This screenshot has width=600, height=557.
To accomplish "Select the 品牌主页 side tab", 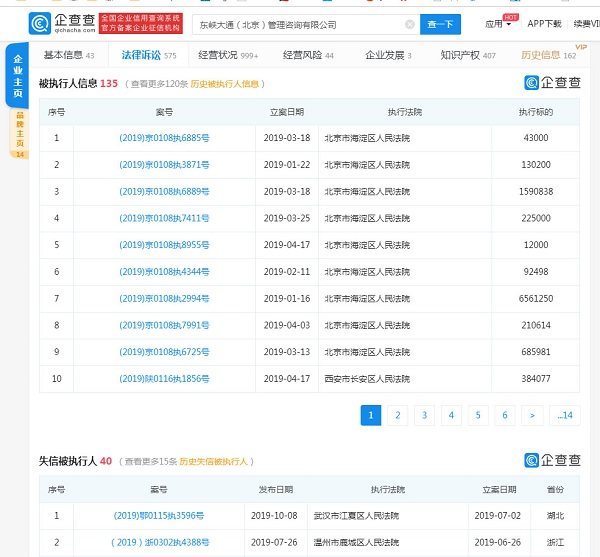I will coord(20,134).
